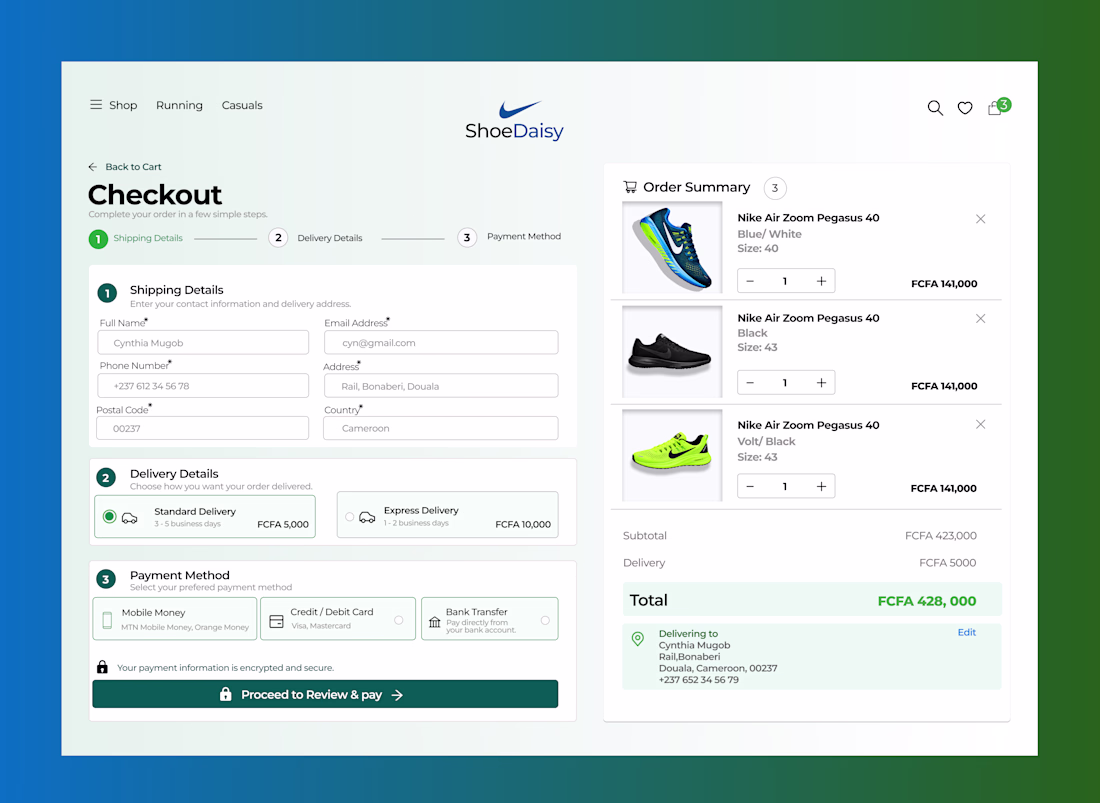The image size is (1100, 803).
Task: Click the subtotal value FCFA 423,000
Action: coord(941,536)
